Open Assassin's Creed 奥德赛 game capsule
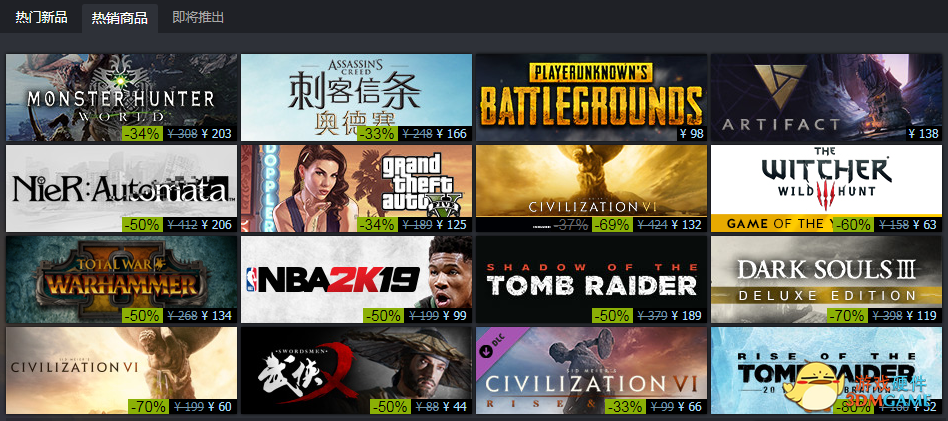948x421 pixels. point(357,97)
